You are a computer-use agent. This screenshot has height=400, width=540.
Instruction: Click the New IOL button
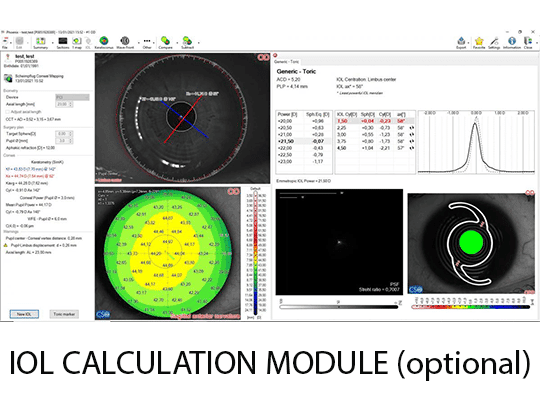(24, 314)
